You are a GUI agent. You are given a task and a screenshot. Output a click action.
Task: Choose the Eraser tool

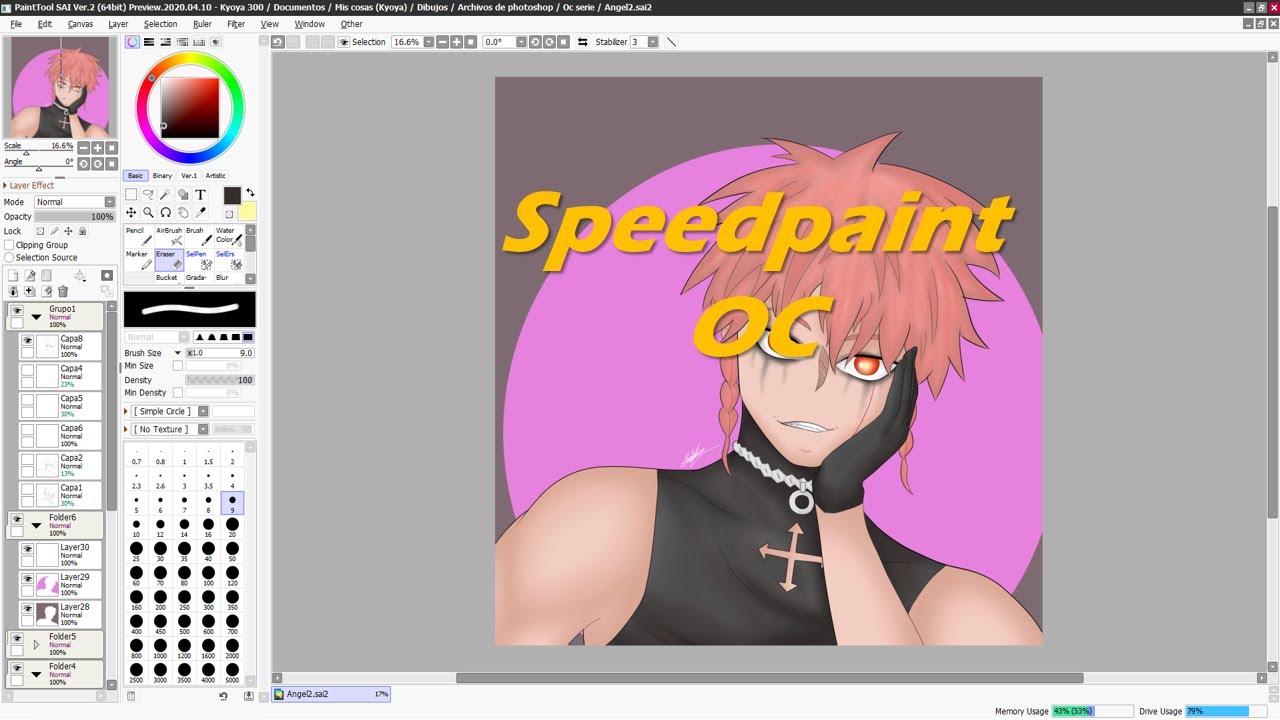tap(169, 260)
